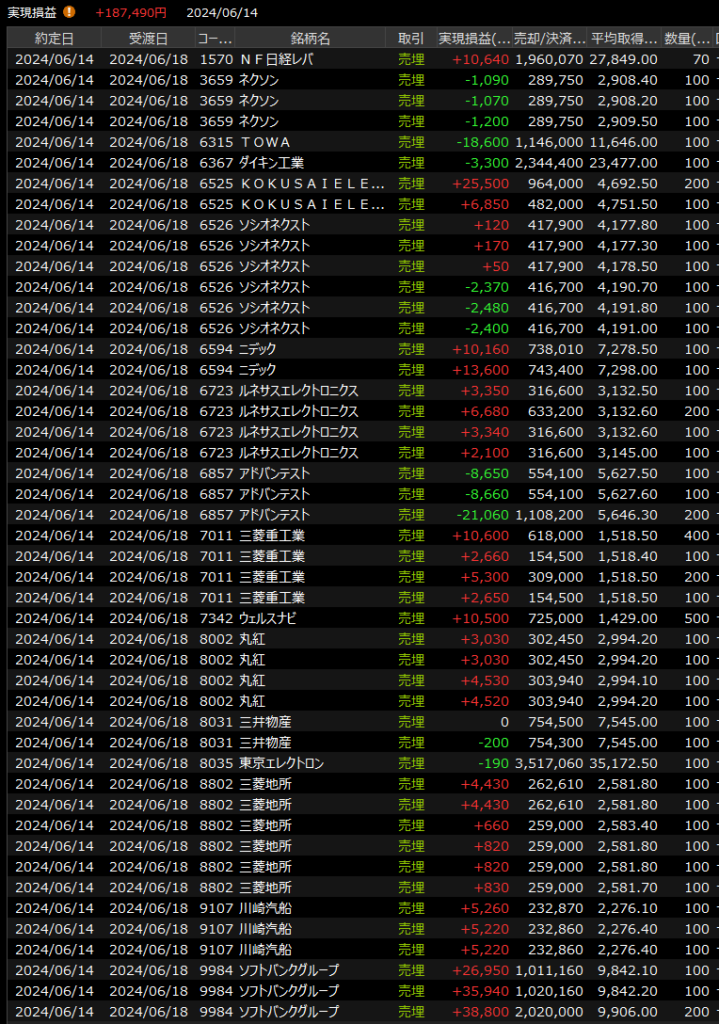The height and width of the screenshot is (1024, 719).
Task: Sort by the 受渡日 column header
Action: pos(148,39)
